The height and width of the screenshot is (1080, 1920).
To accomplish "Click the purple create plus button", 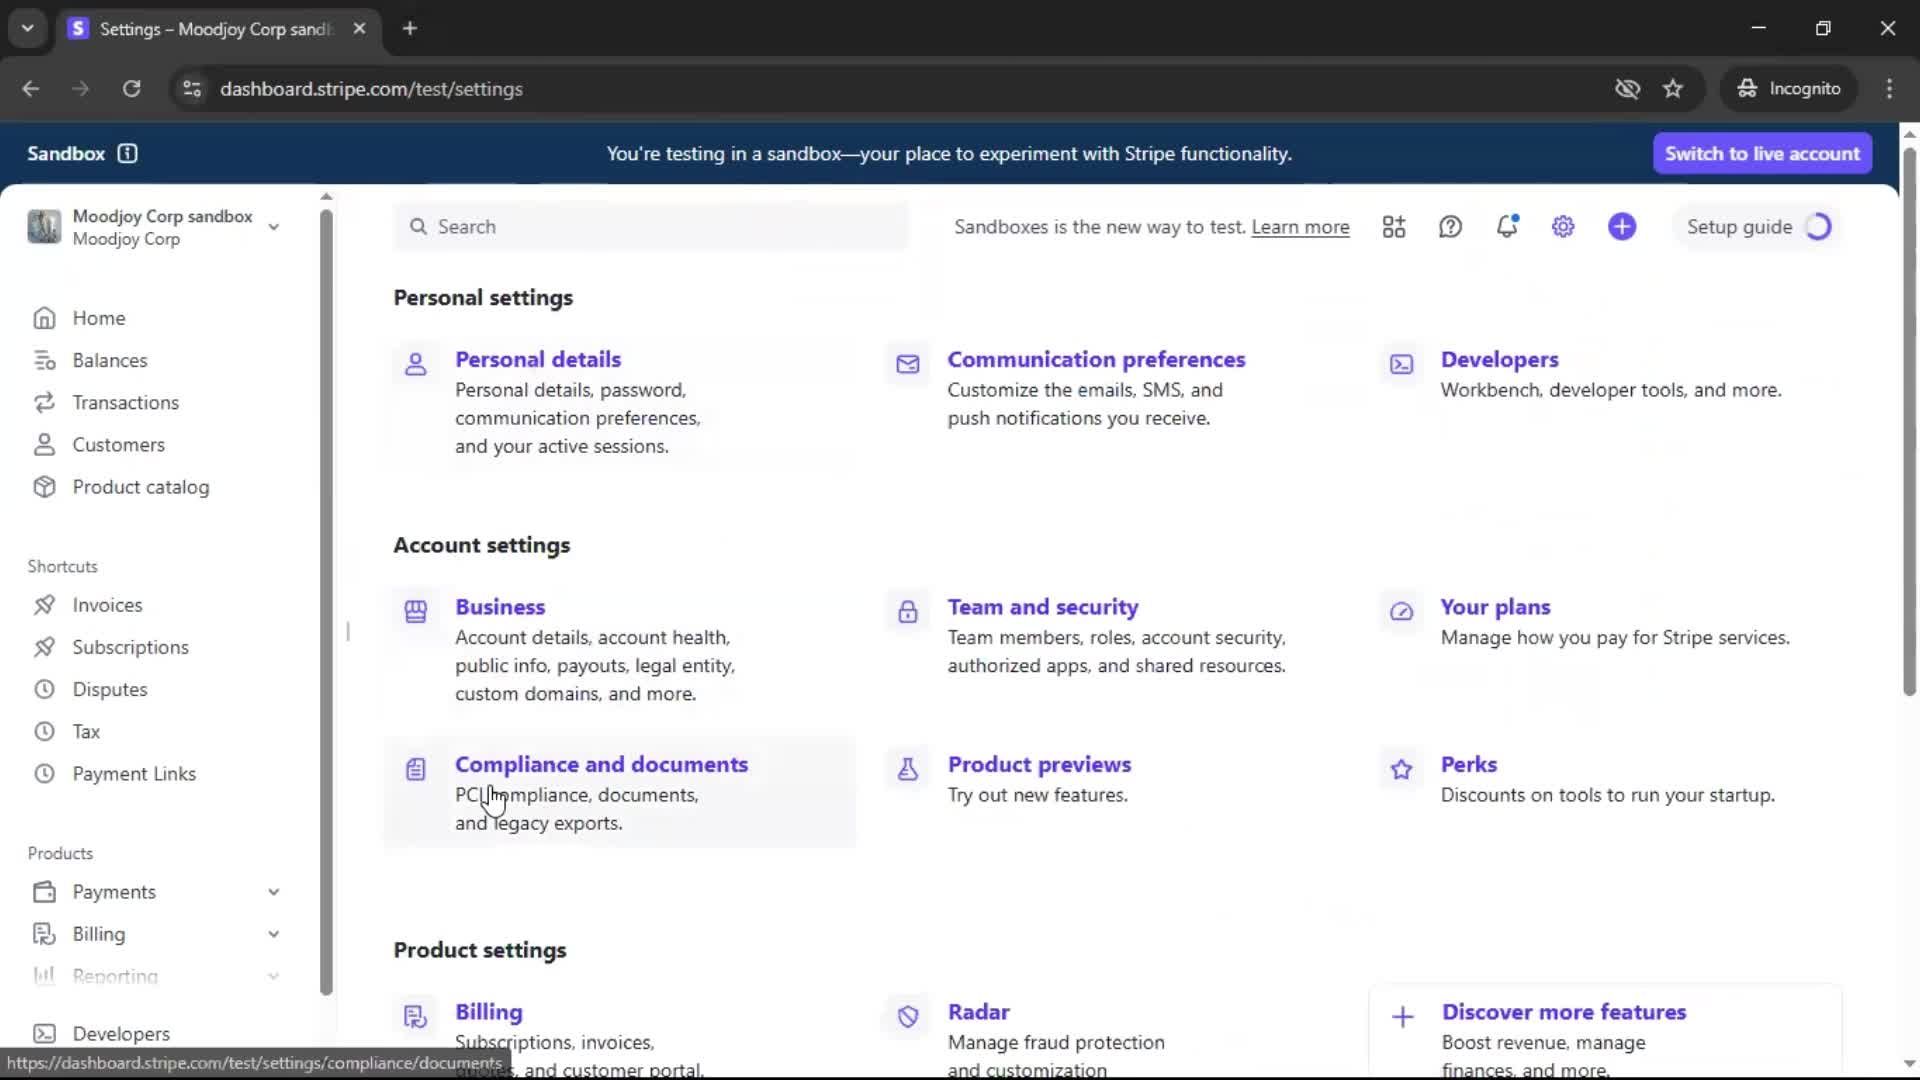I will pos(1622,227).
